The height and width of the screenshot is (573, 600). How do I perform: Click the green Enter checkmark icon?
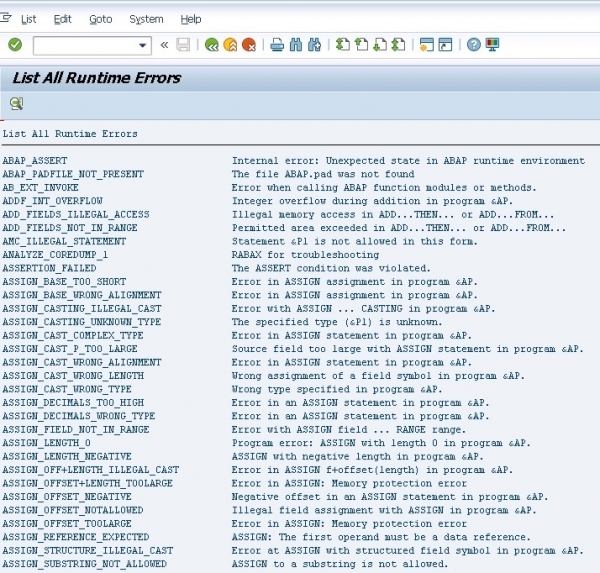[x=14, y=45]
